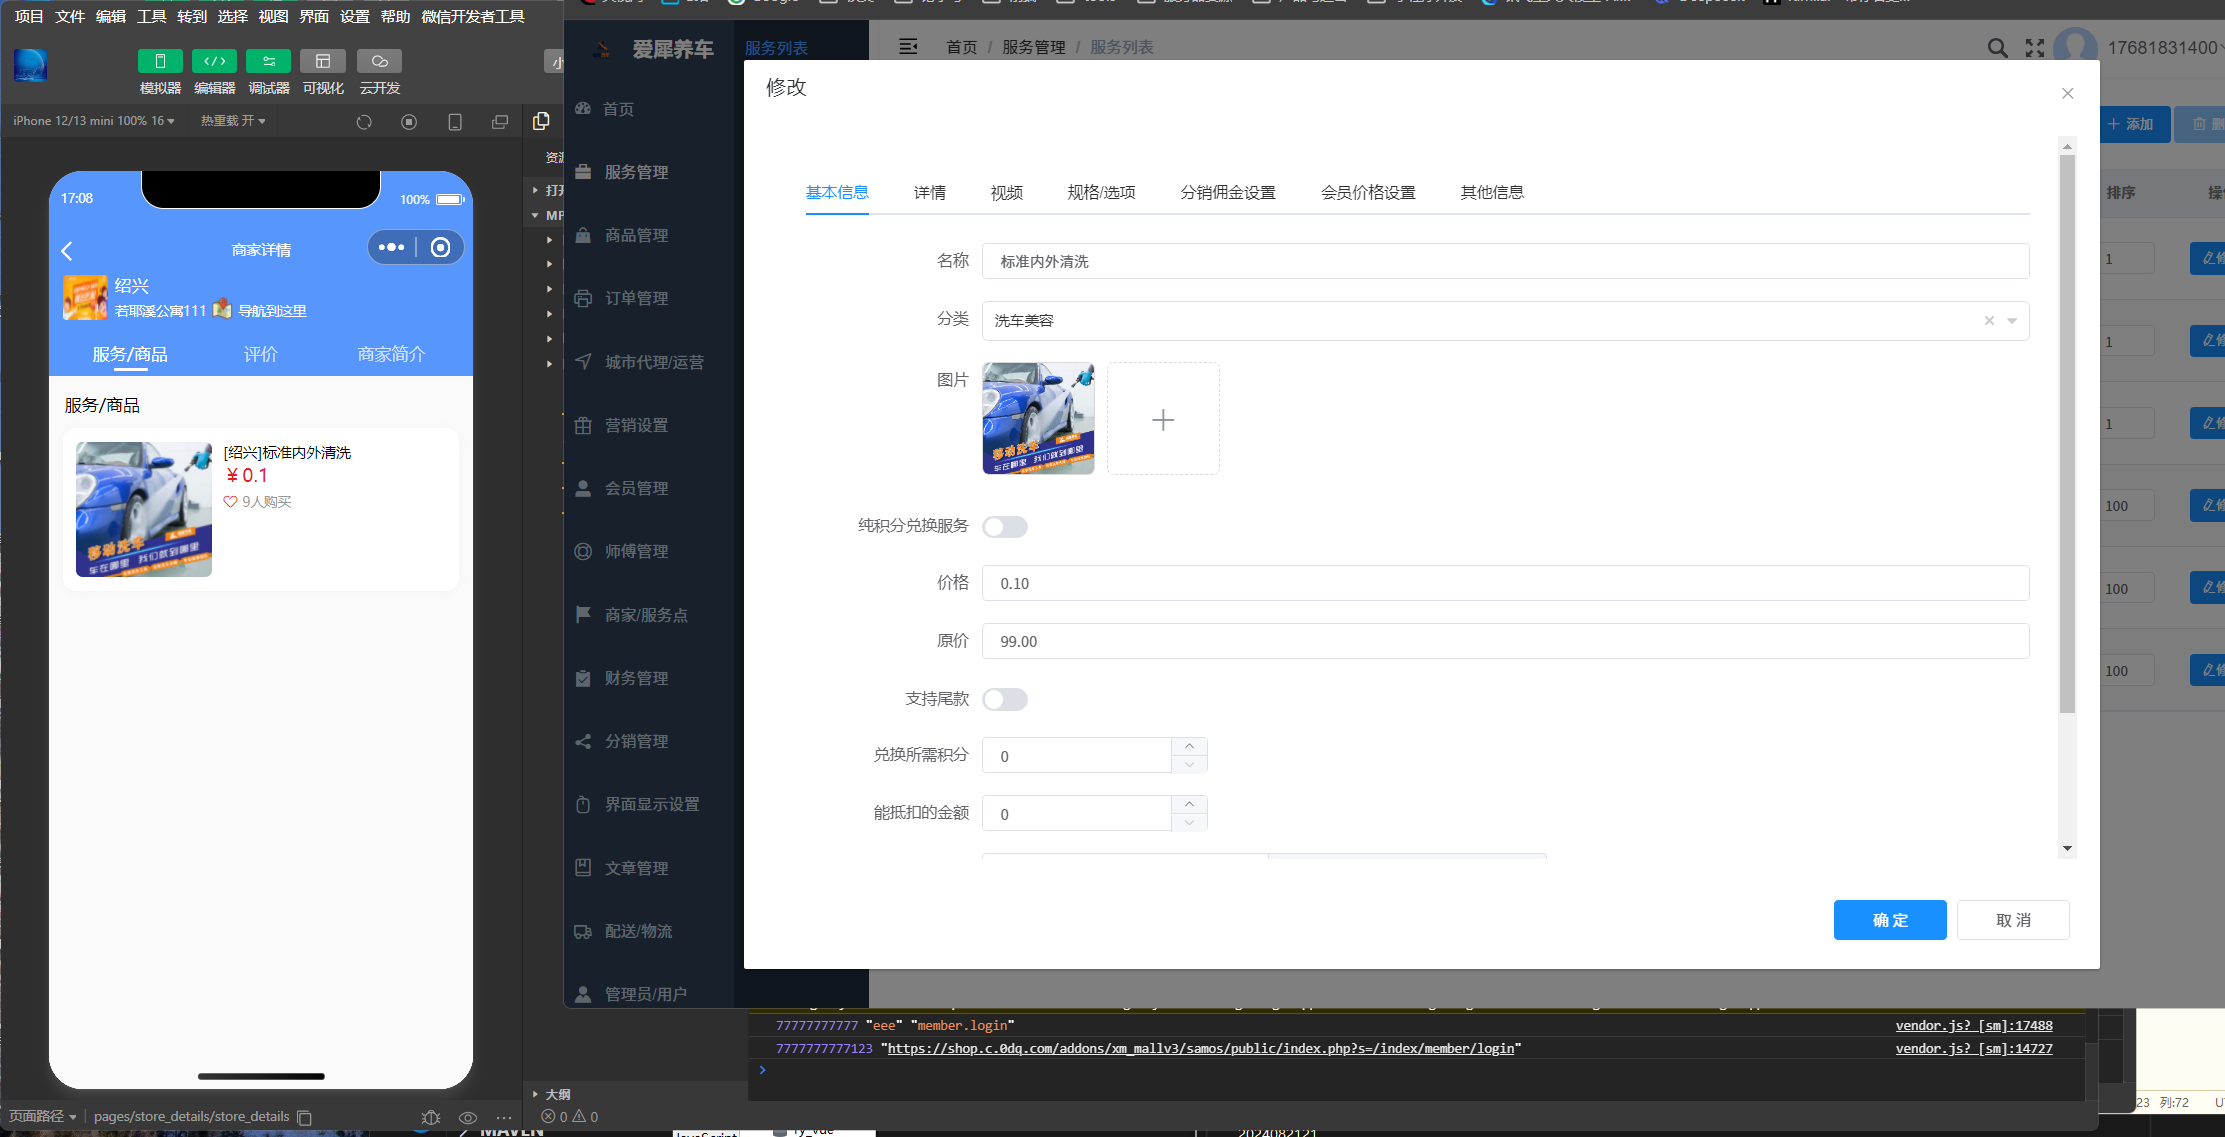This screenshot has width=2225, height=1137.
Task: Click 取消 cancel button
Action: [2013, 920]
